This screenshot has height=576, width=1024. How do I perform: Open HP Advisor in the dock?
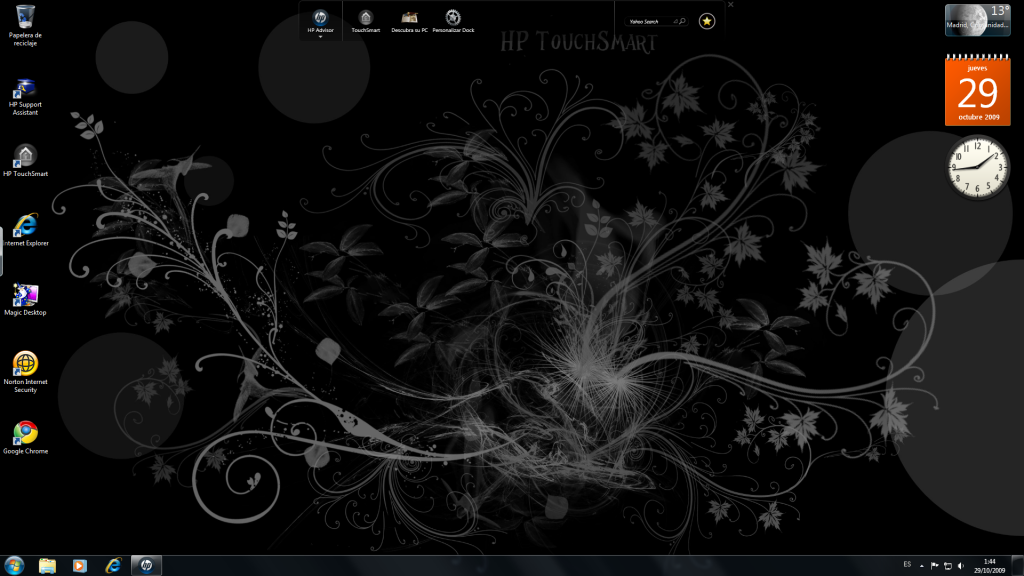click(320, 18)
